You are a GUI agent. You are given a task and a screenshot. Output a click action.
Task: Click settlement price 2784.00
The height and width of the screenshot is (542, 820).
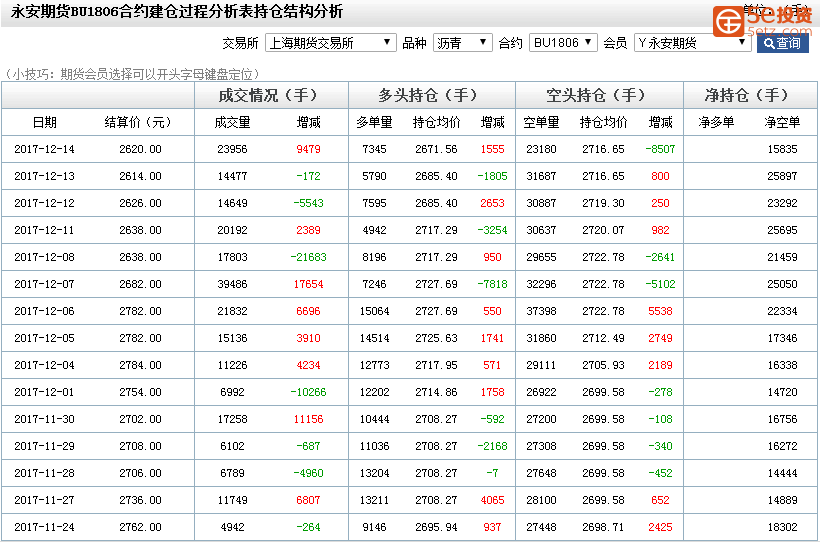[140, 365]
